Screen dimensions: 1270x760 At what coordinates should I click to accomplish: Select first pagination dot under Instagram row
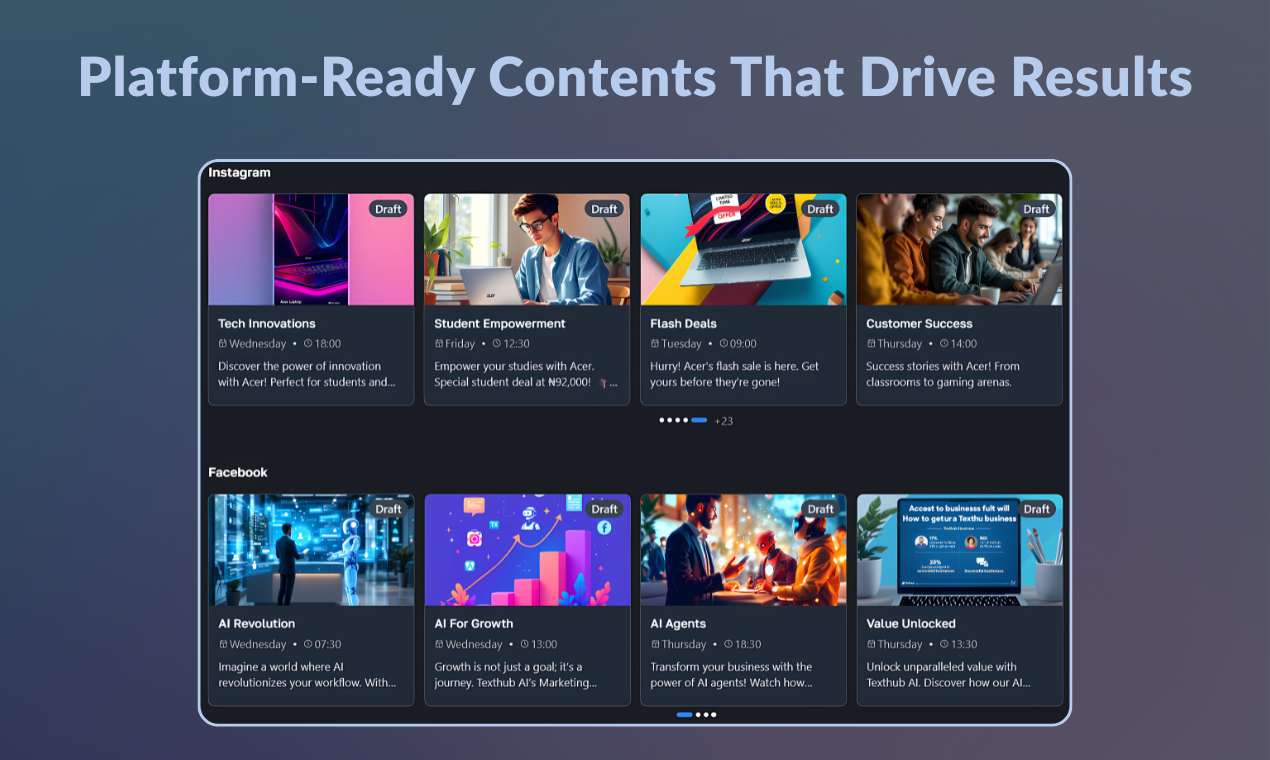click(x=662, y=420)
